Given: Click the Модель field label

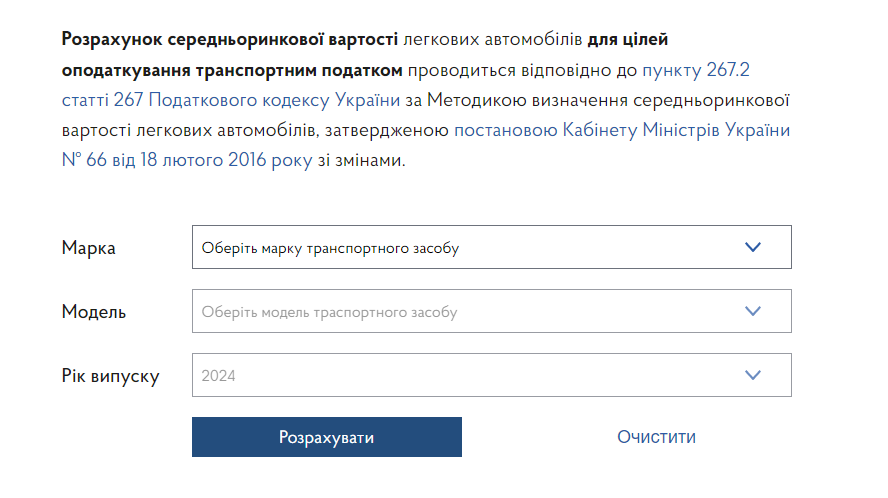Looking at the screenshot, I should pos(94,312).
